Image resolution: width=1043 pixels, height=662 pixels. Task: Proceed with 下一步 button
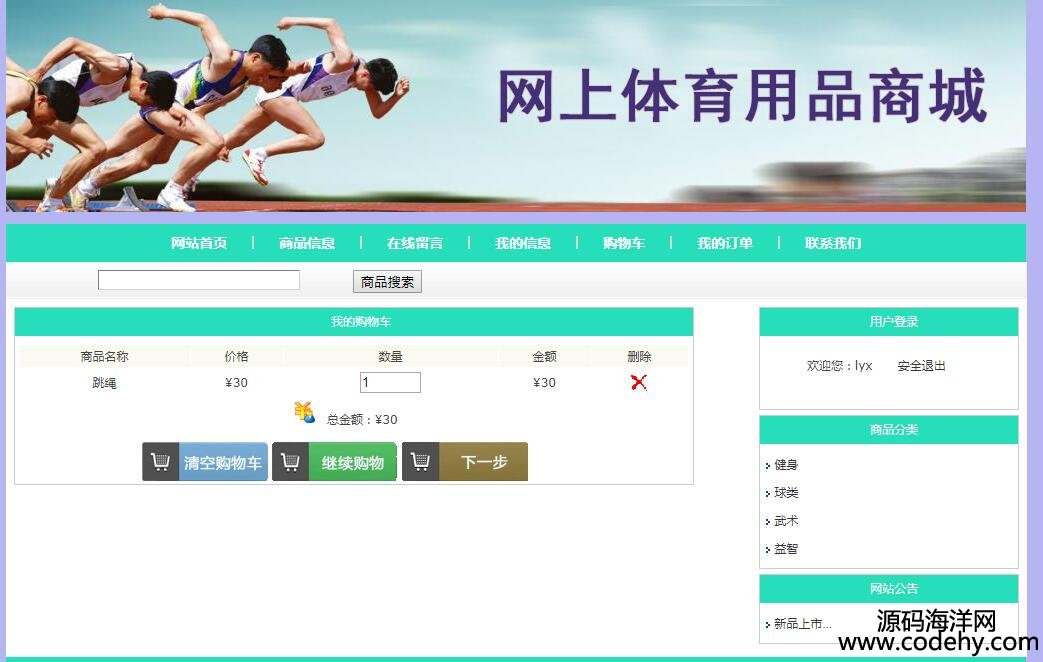(465, 462)
